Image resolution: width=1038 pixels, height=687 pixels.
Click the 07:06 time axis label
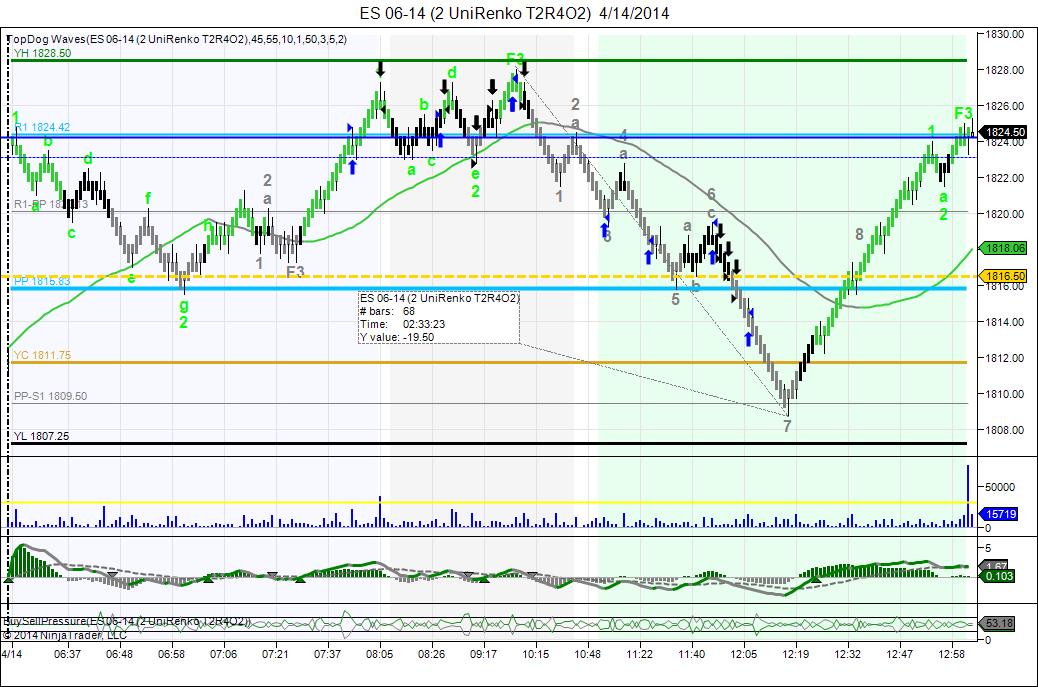point(223,654)
